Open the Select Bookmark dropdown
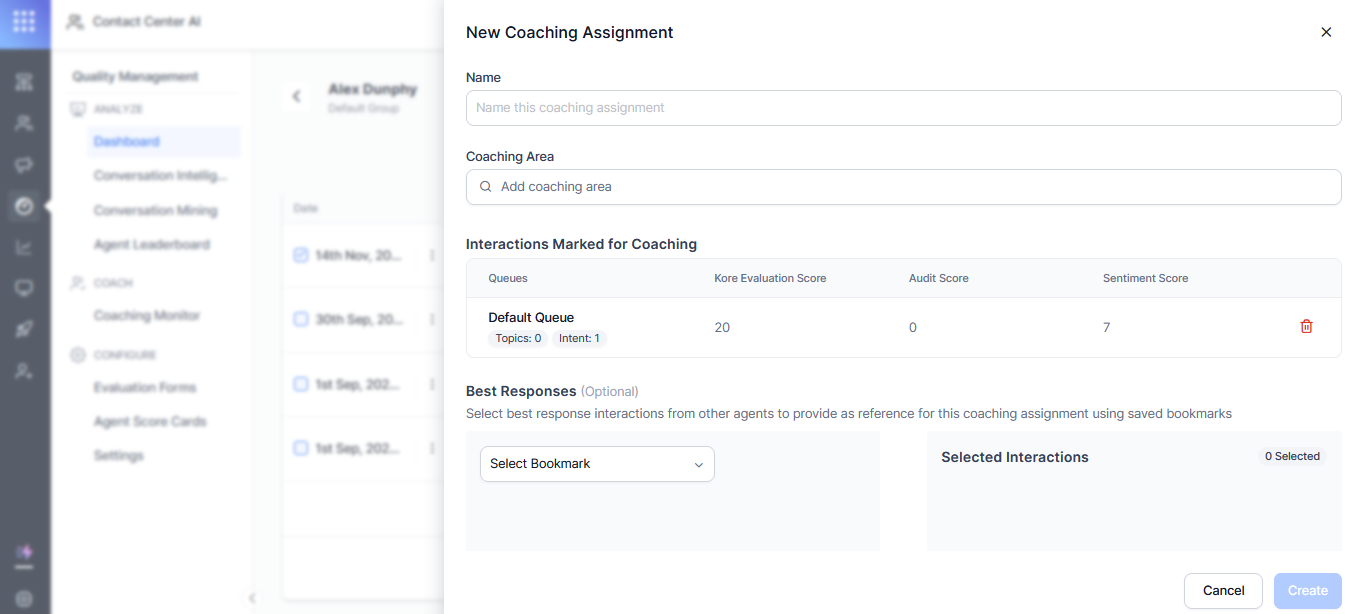The width and height of the screenshot is (1353, 614). tap(596, 464)
